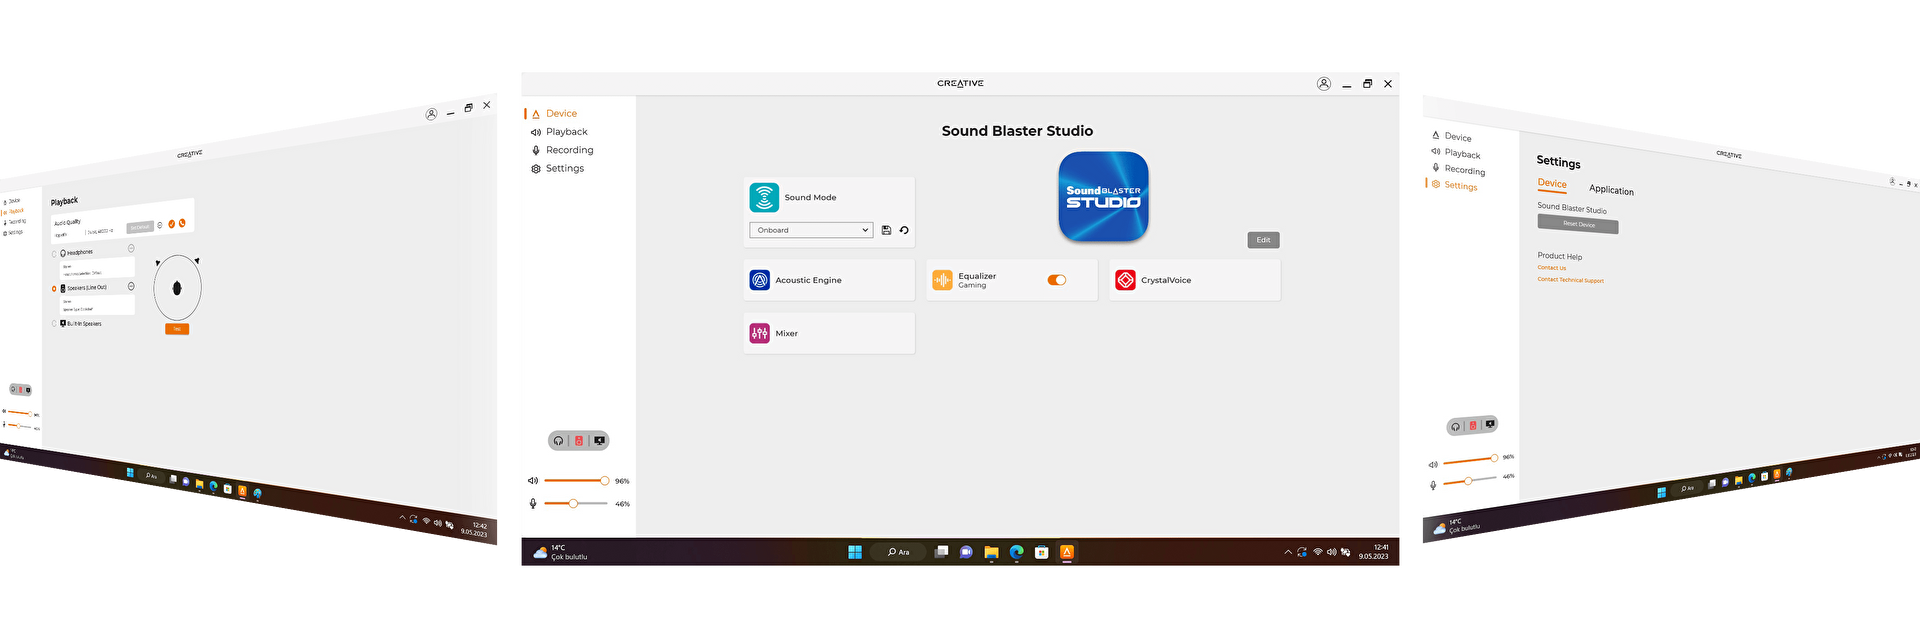The height and width of the screenshot is (638, 1920).
Task: Open the Mixer card
Action: click(829, 333)
